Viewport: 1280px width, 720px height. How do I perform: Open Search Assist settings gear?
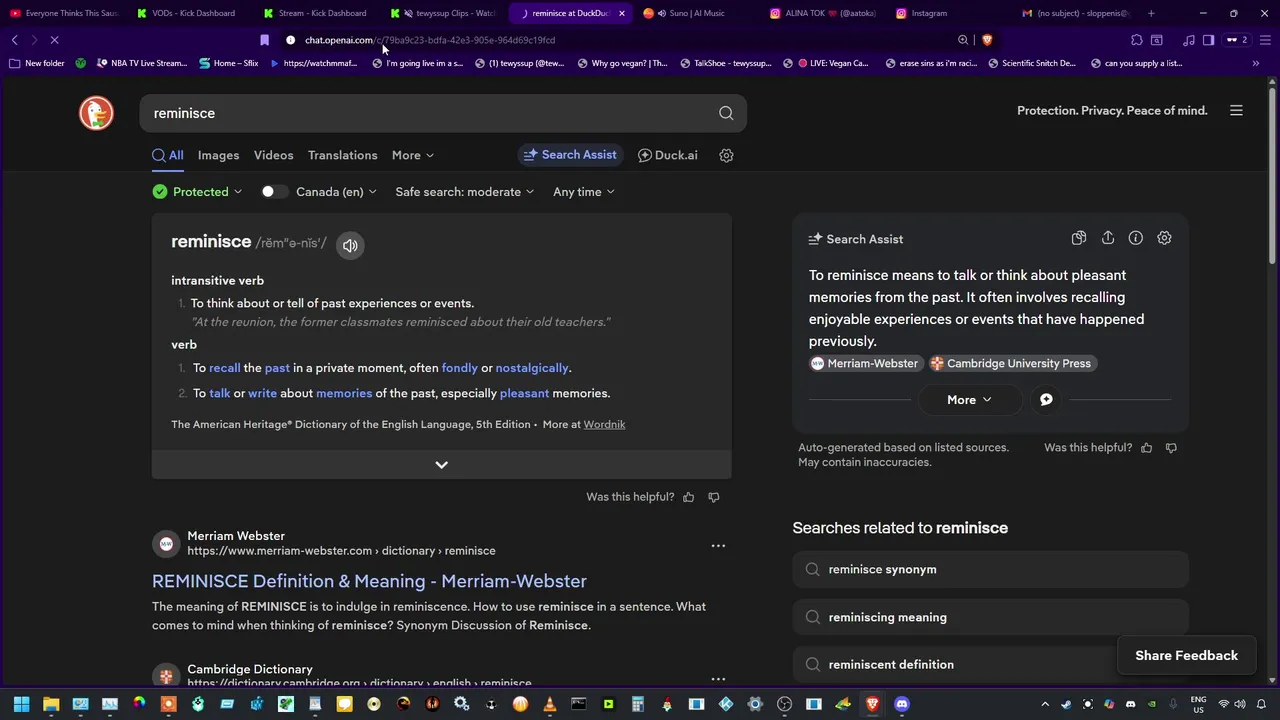[x=1164, y=238]
